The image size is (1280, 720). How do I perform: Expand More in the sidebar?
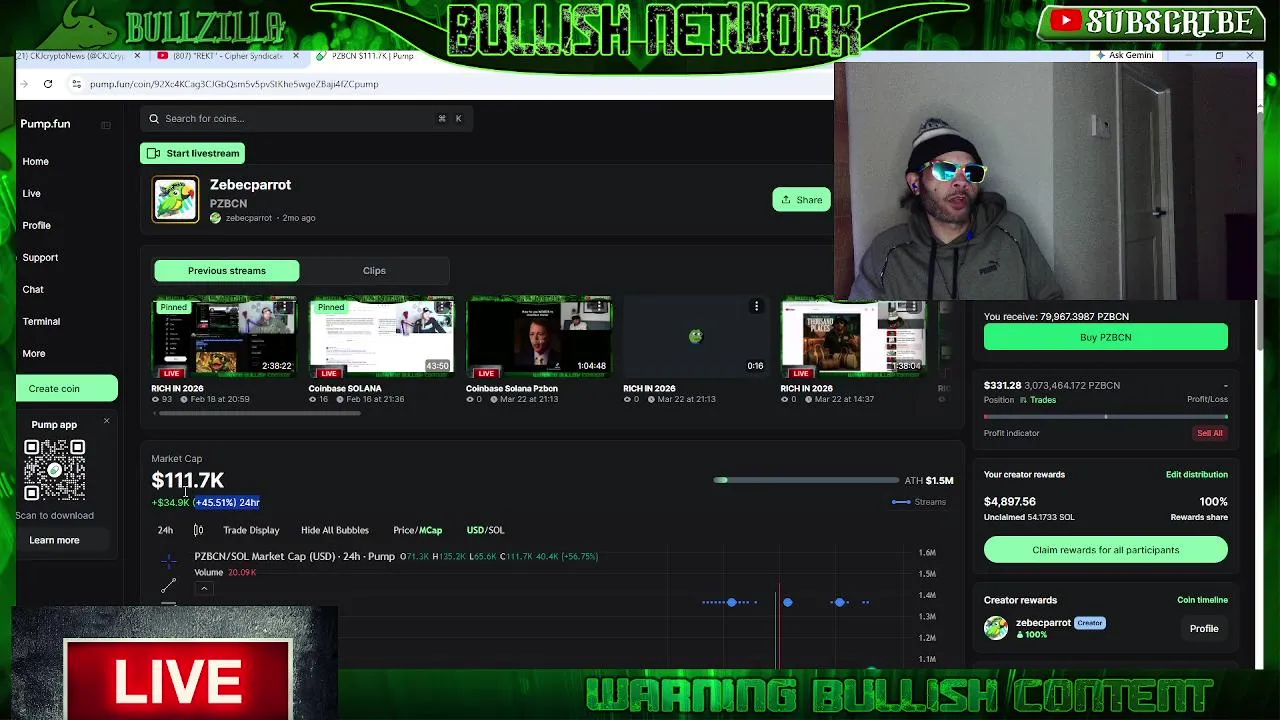[x=34, y=353]
